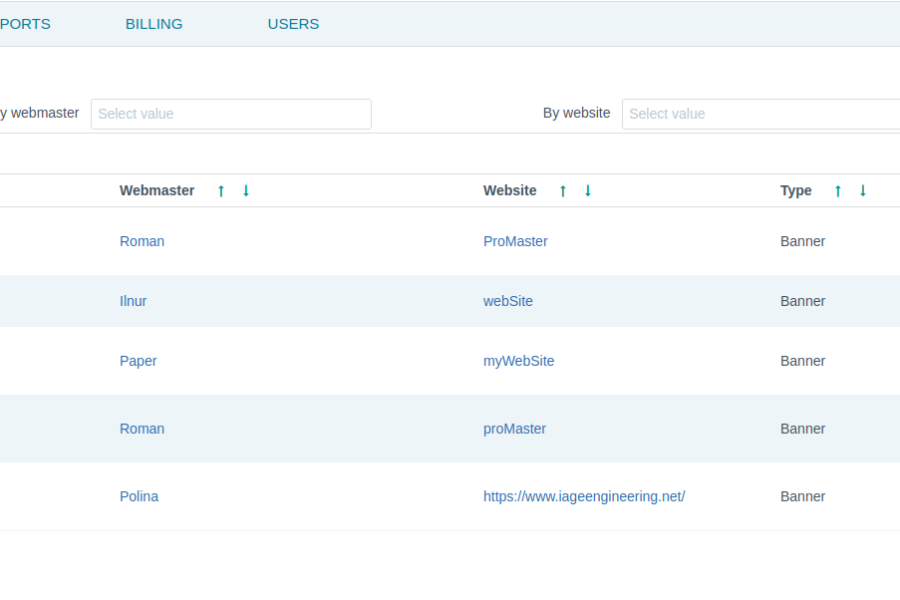Image resolution: width=900 pixels, height=600 pixels.
Task: Sort Type column ascending with up arrow
Action: tap(838, 191)
